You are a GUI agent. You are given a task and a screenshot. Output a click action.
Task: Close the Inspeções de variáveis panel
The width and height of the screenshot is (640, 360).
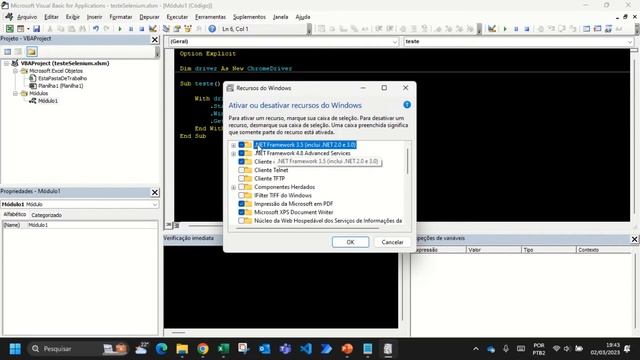click(x=634, y=239)
